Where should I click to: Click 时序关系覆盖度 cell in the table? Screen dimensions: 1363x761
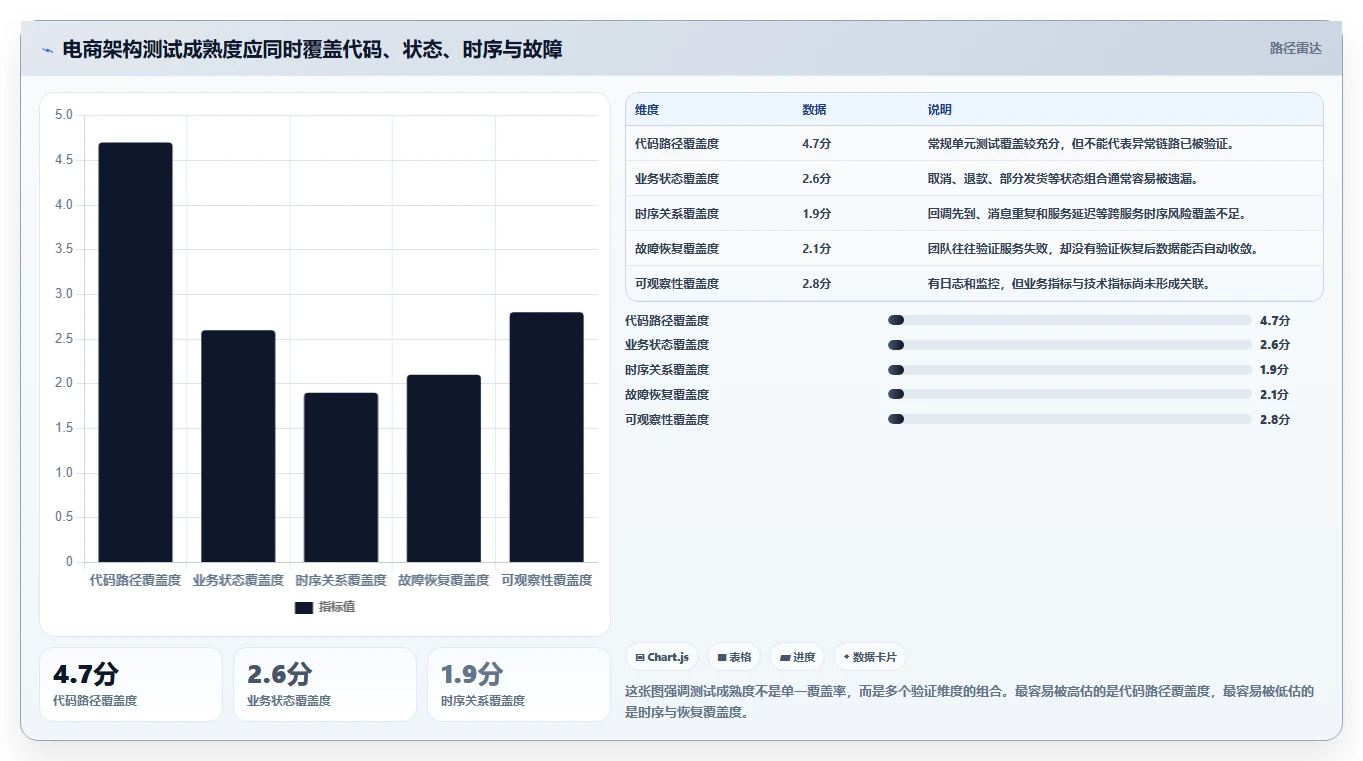pyautogui.click(x=677, y=214)
